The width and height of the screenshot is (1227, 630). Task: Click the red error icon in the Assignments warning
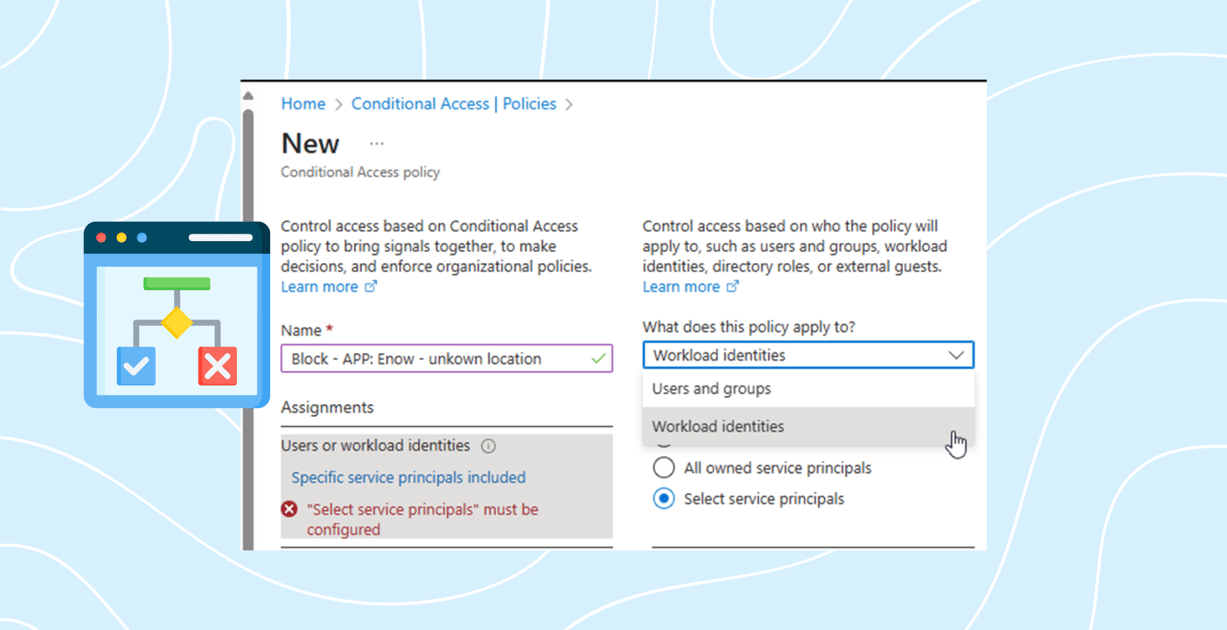coord(290,509)
